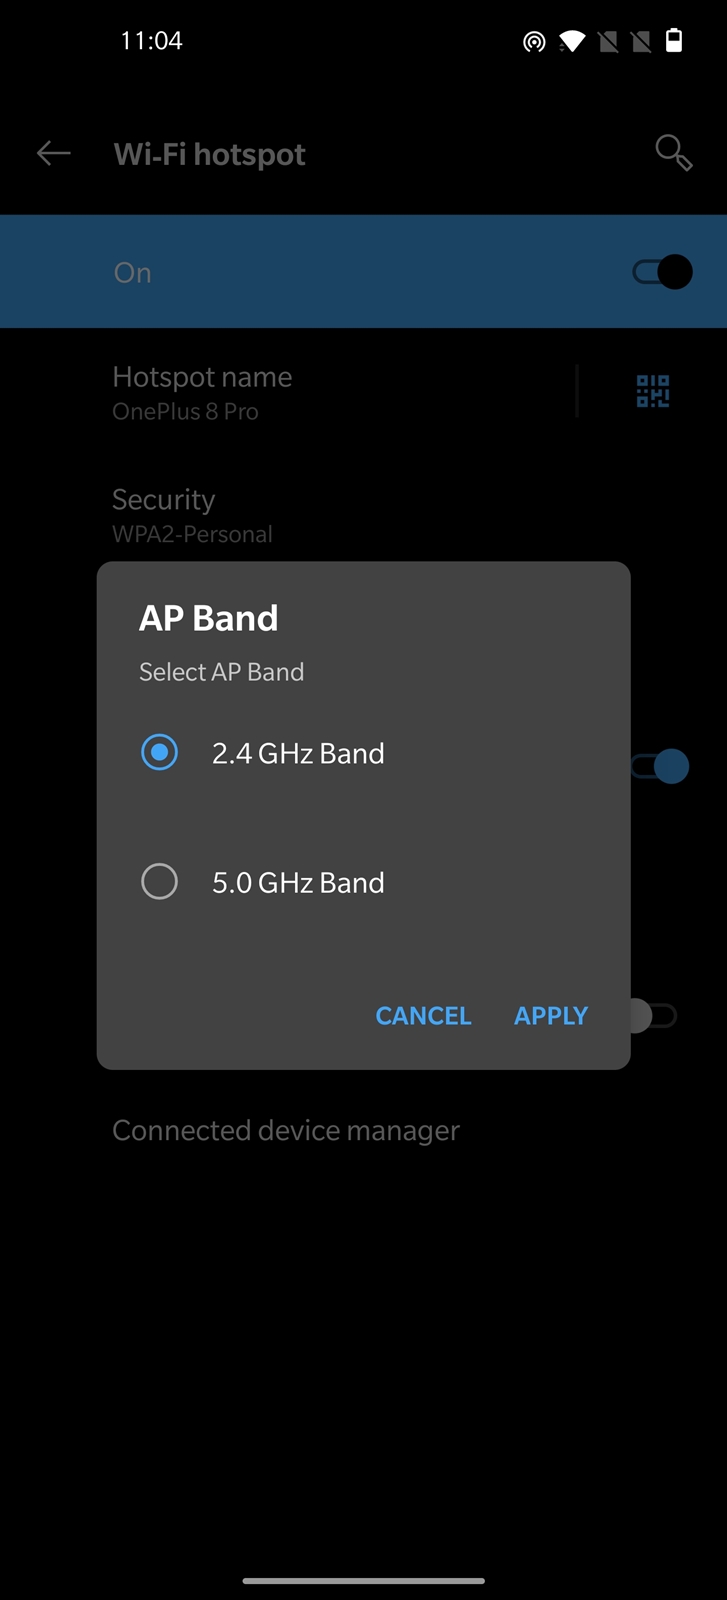Tap the back arrow icon
Viewport: 727px width, 1600px height.
coord(54,153)
